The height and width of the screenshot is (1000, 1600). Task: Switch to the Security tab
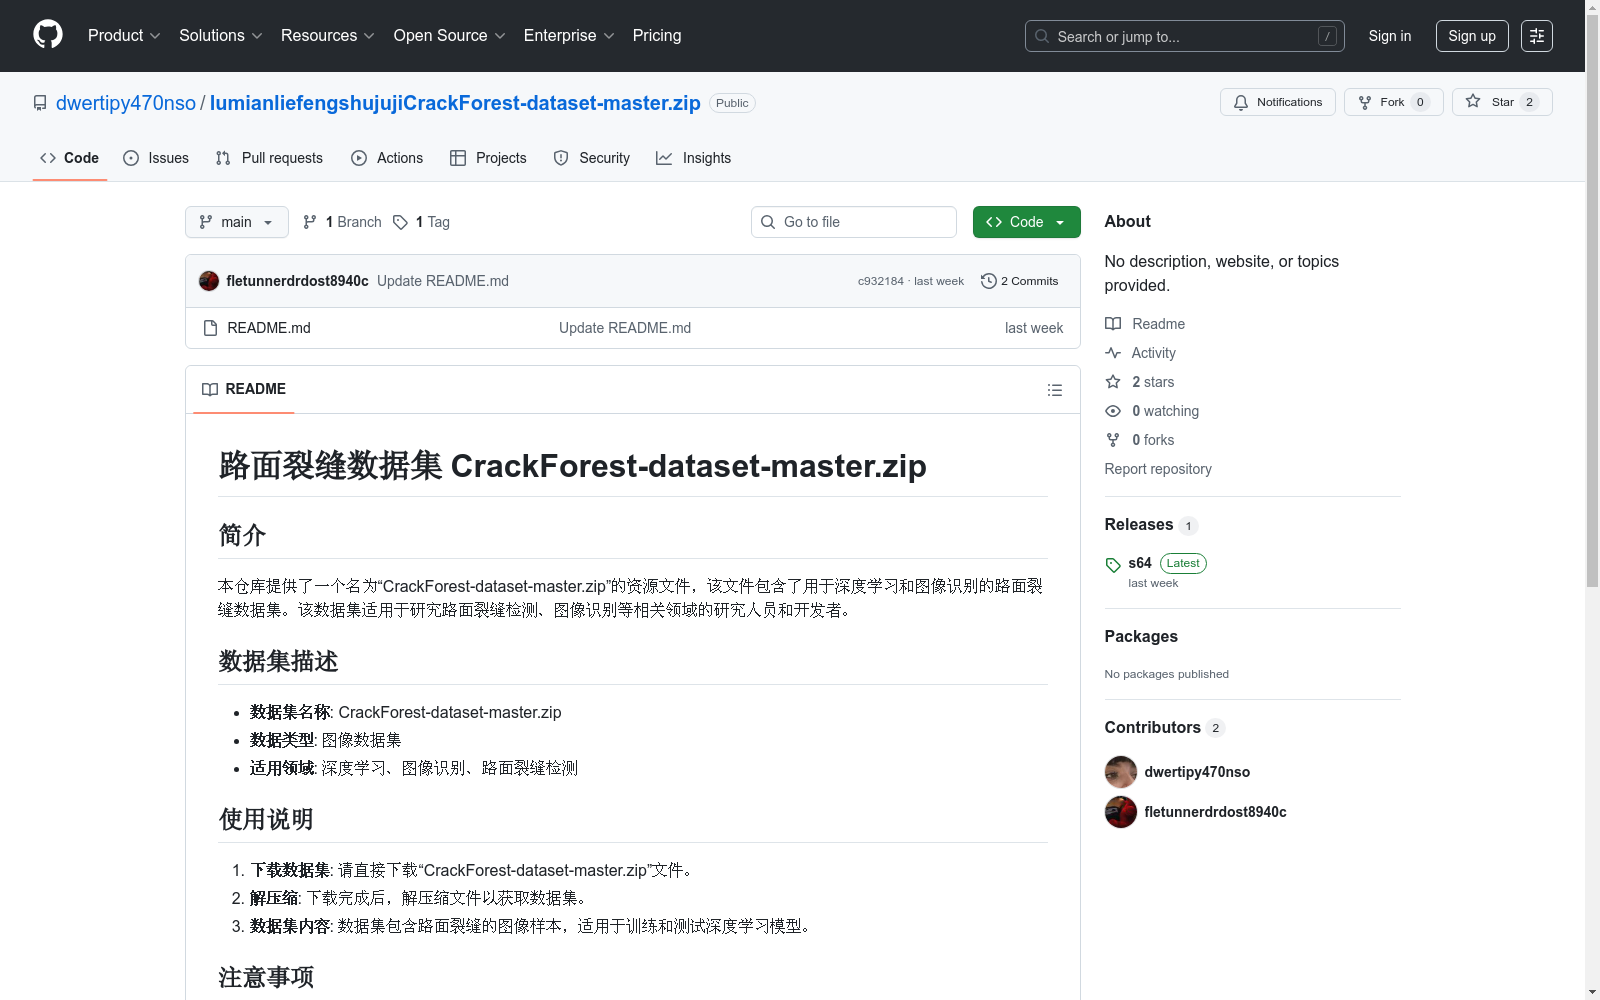point(592,158)
